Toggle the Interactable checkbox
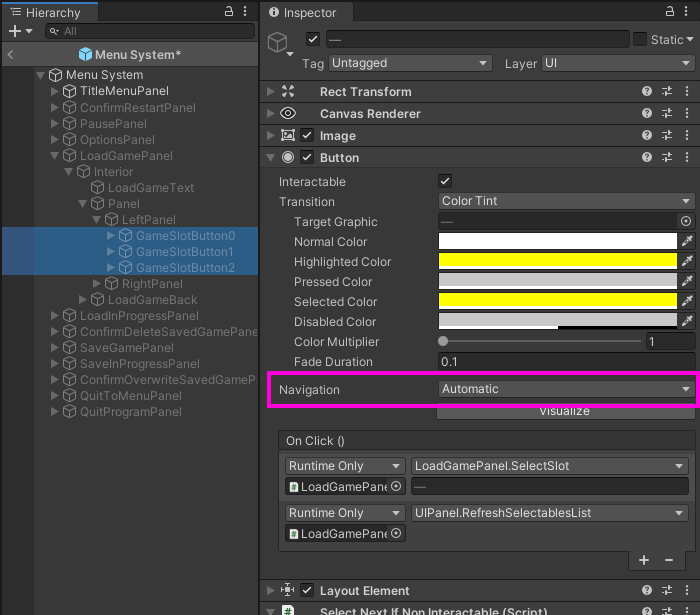This screenshot has height=615, width=700. pos(445,181)
